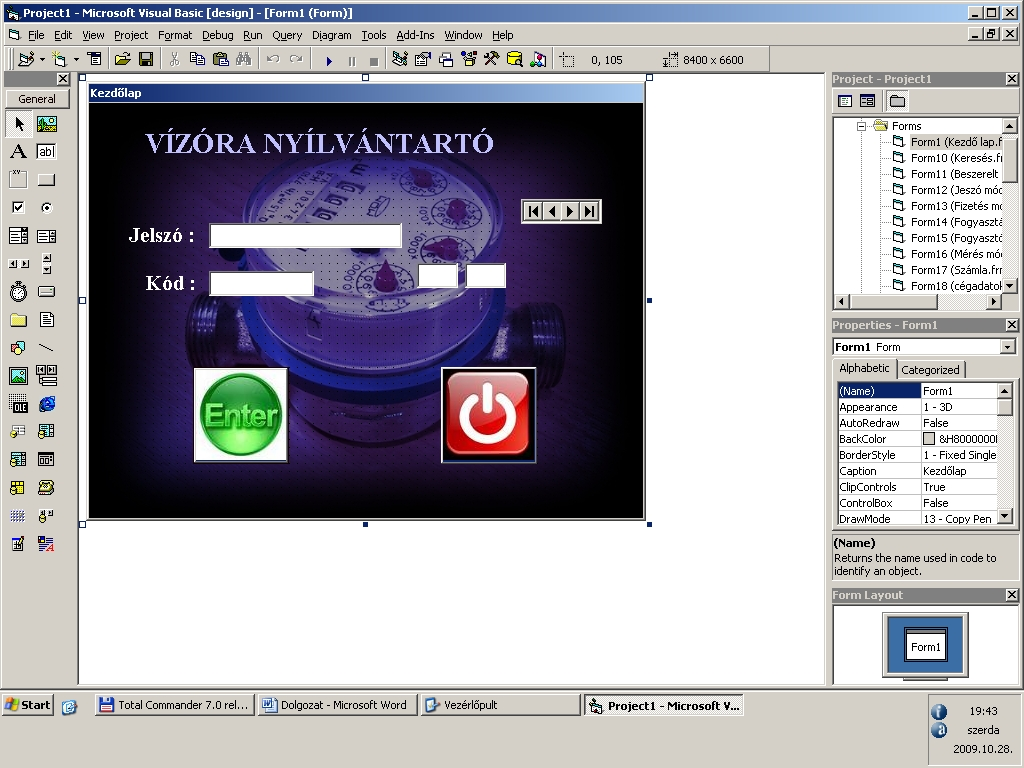Click the Kód text box on form
This screenshot has height=768, width=1024.
click(261, 283)
